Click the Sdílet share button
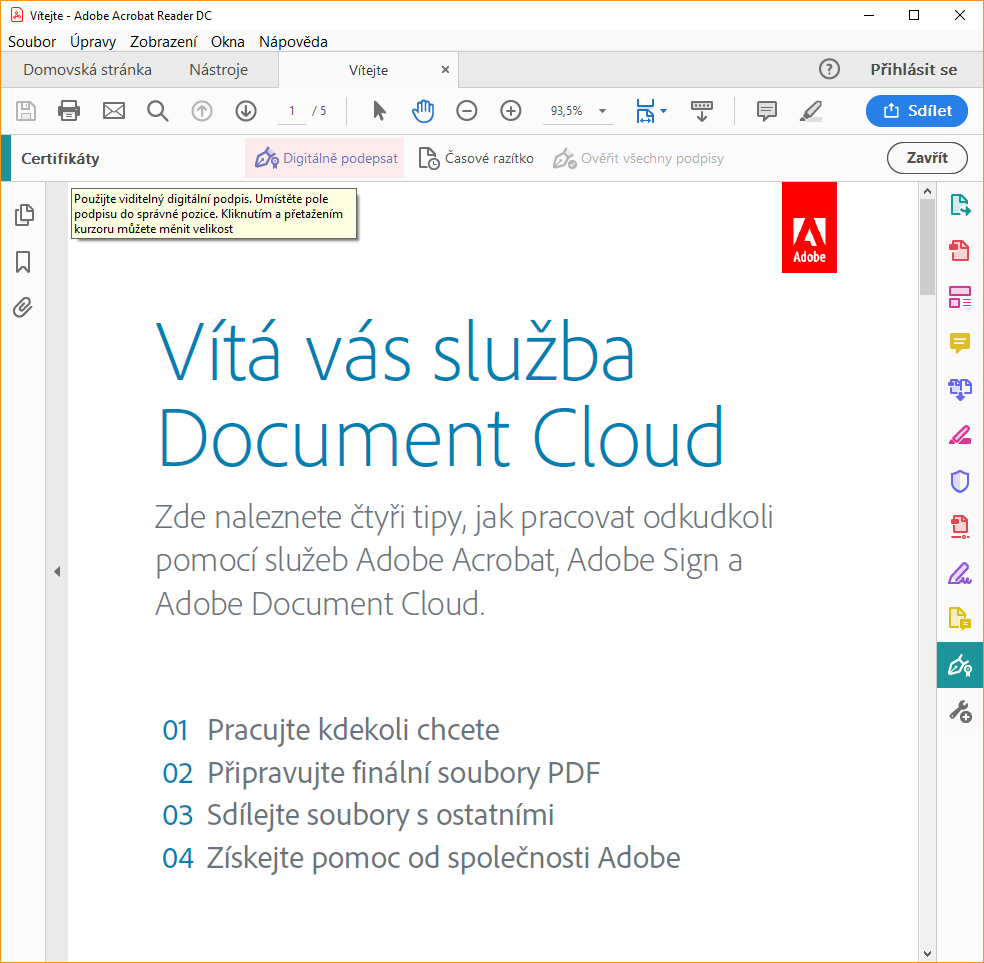984x963 pixels. (916, 111)
